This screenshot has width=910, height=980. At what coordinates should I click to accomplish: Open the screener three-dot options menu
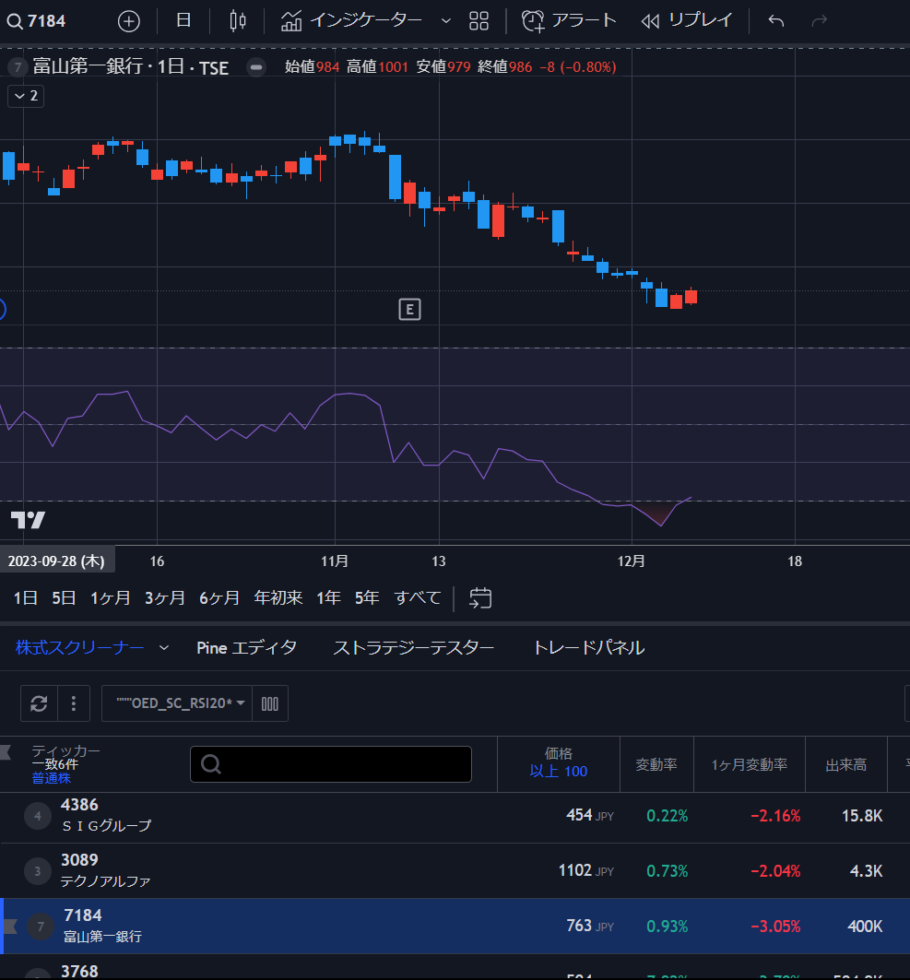pos(74,704)
